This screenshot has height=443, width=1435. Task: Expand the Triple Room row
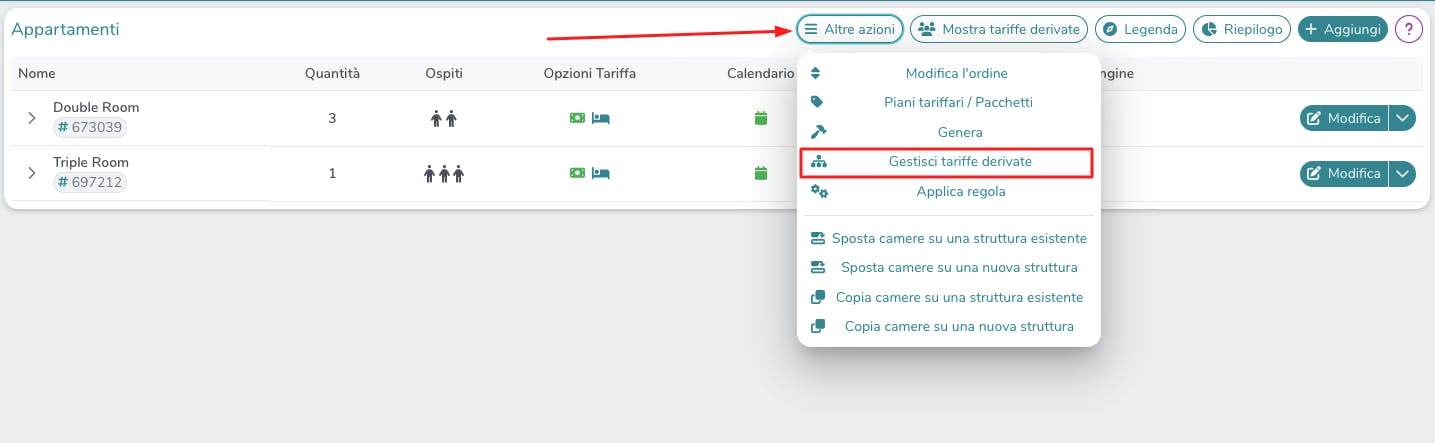[x=32, y=173]
